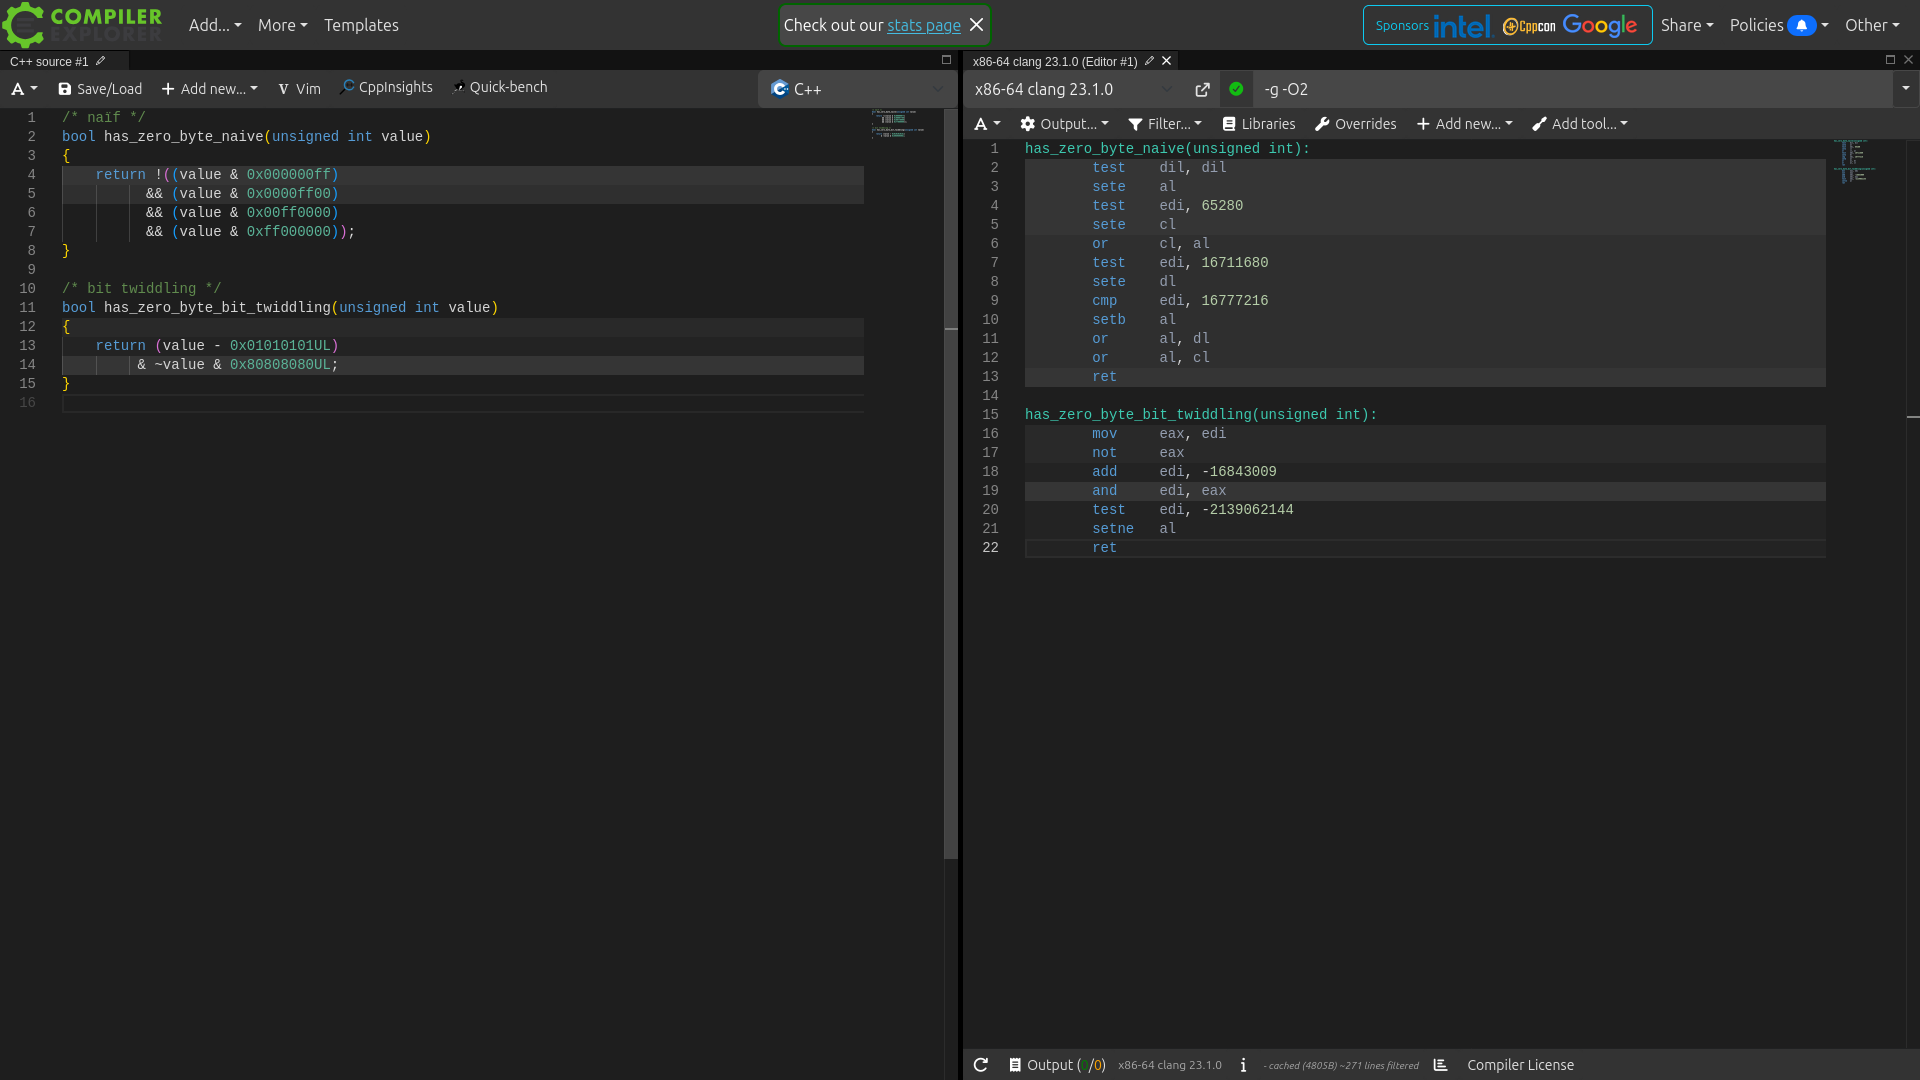1920x1080 pixels.
Task: Open the Policies menu with bell
Action: click(1779, 25)
